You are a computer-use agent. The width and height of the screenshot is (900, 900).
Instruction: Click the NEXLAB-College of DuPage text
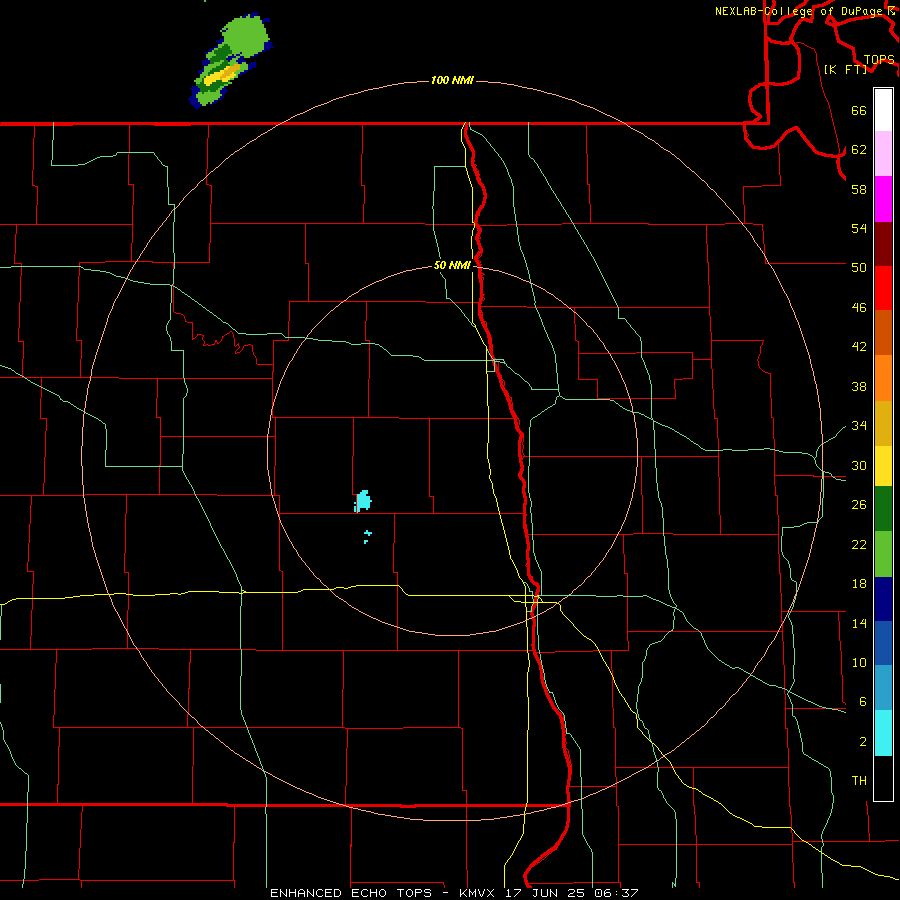pos(798,11)
